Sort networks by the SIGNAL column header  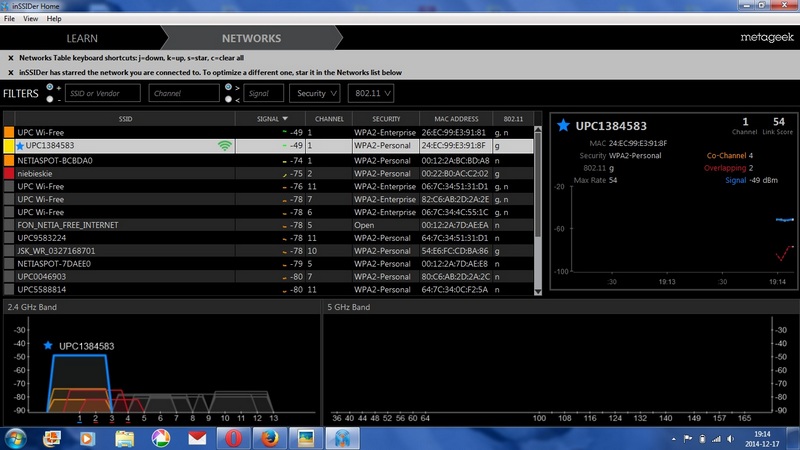tap(262, 119)
